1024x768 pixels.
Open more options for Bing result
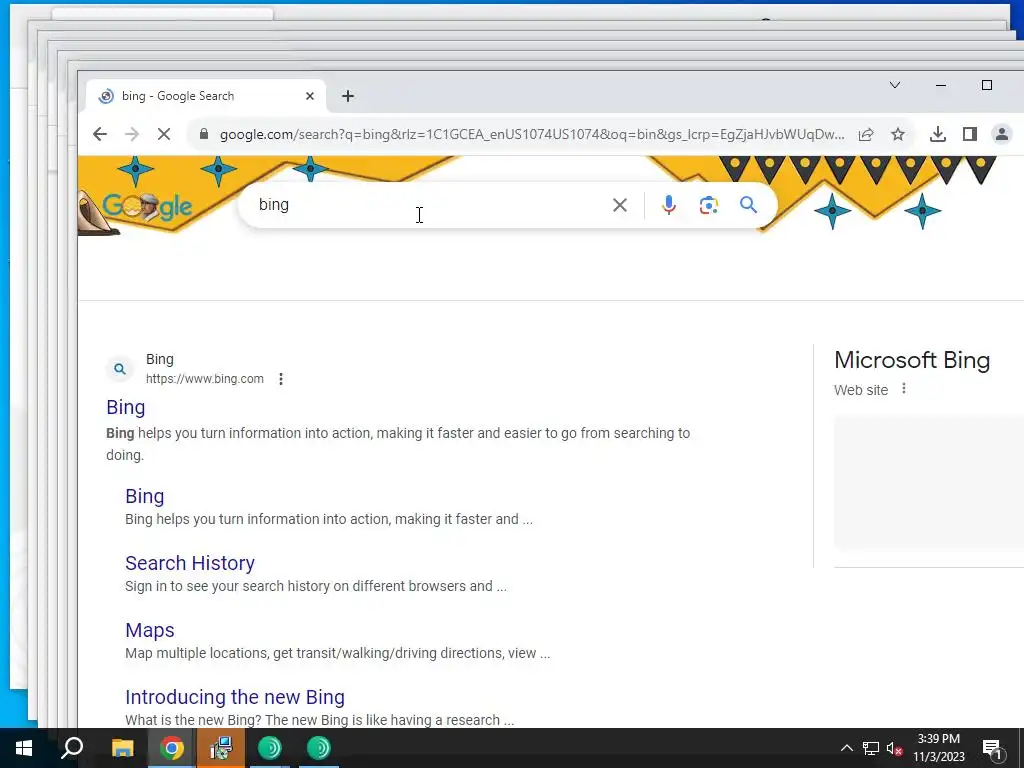(x=281, y=379)
